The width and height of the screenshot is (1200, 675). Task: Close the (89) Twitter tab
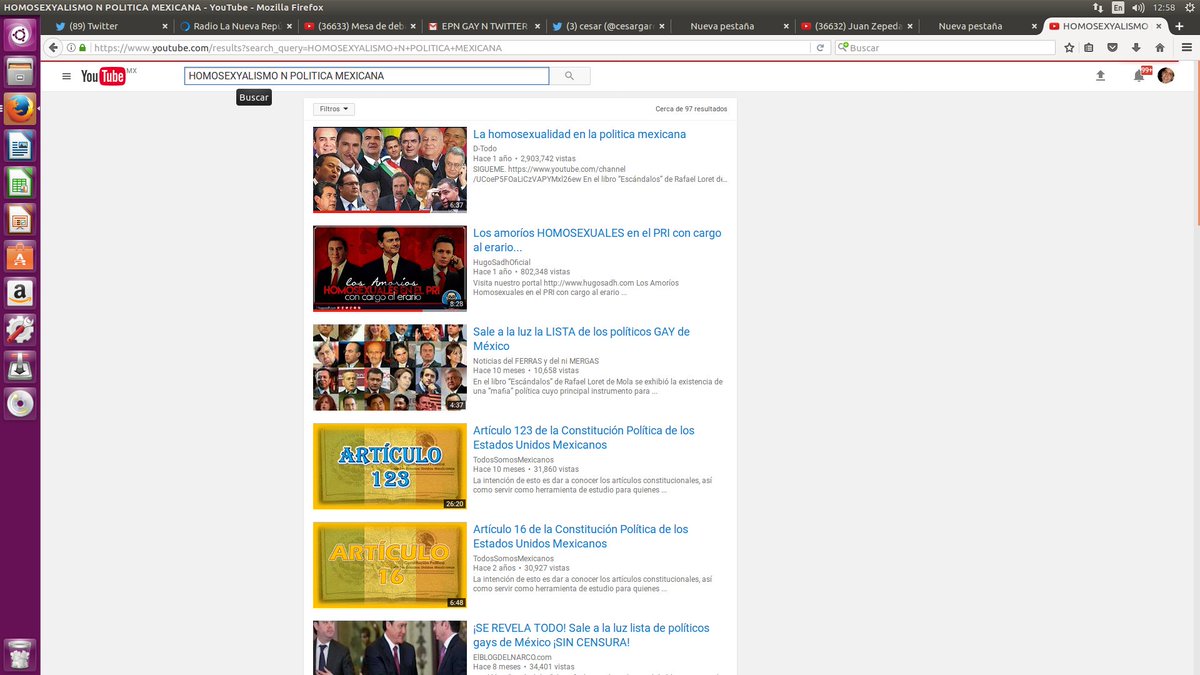pos(165,26)
